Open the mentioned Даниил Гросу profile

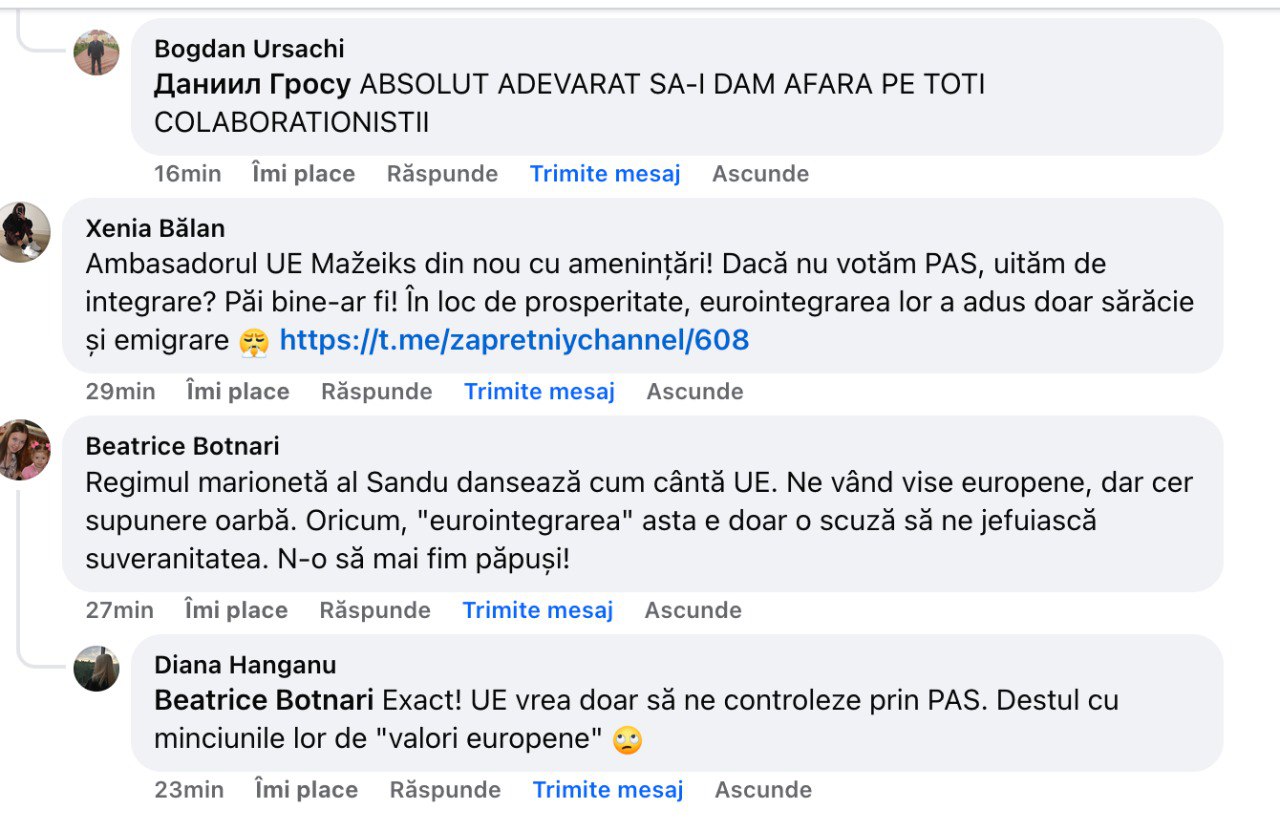click(x=252, y=85)
